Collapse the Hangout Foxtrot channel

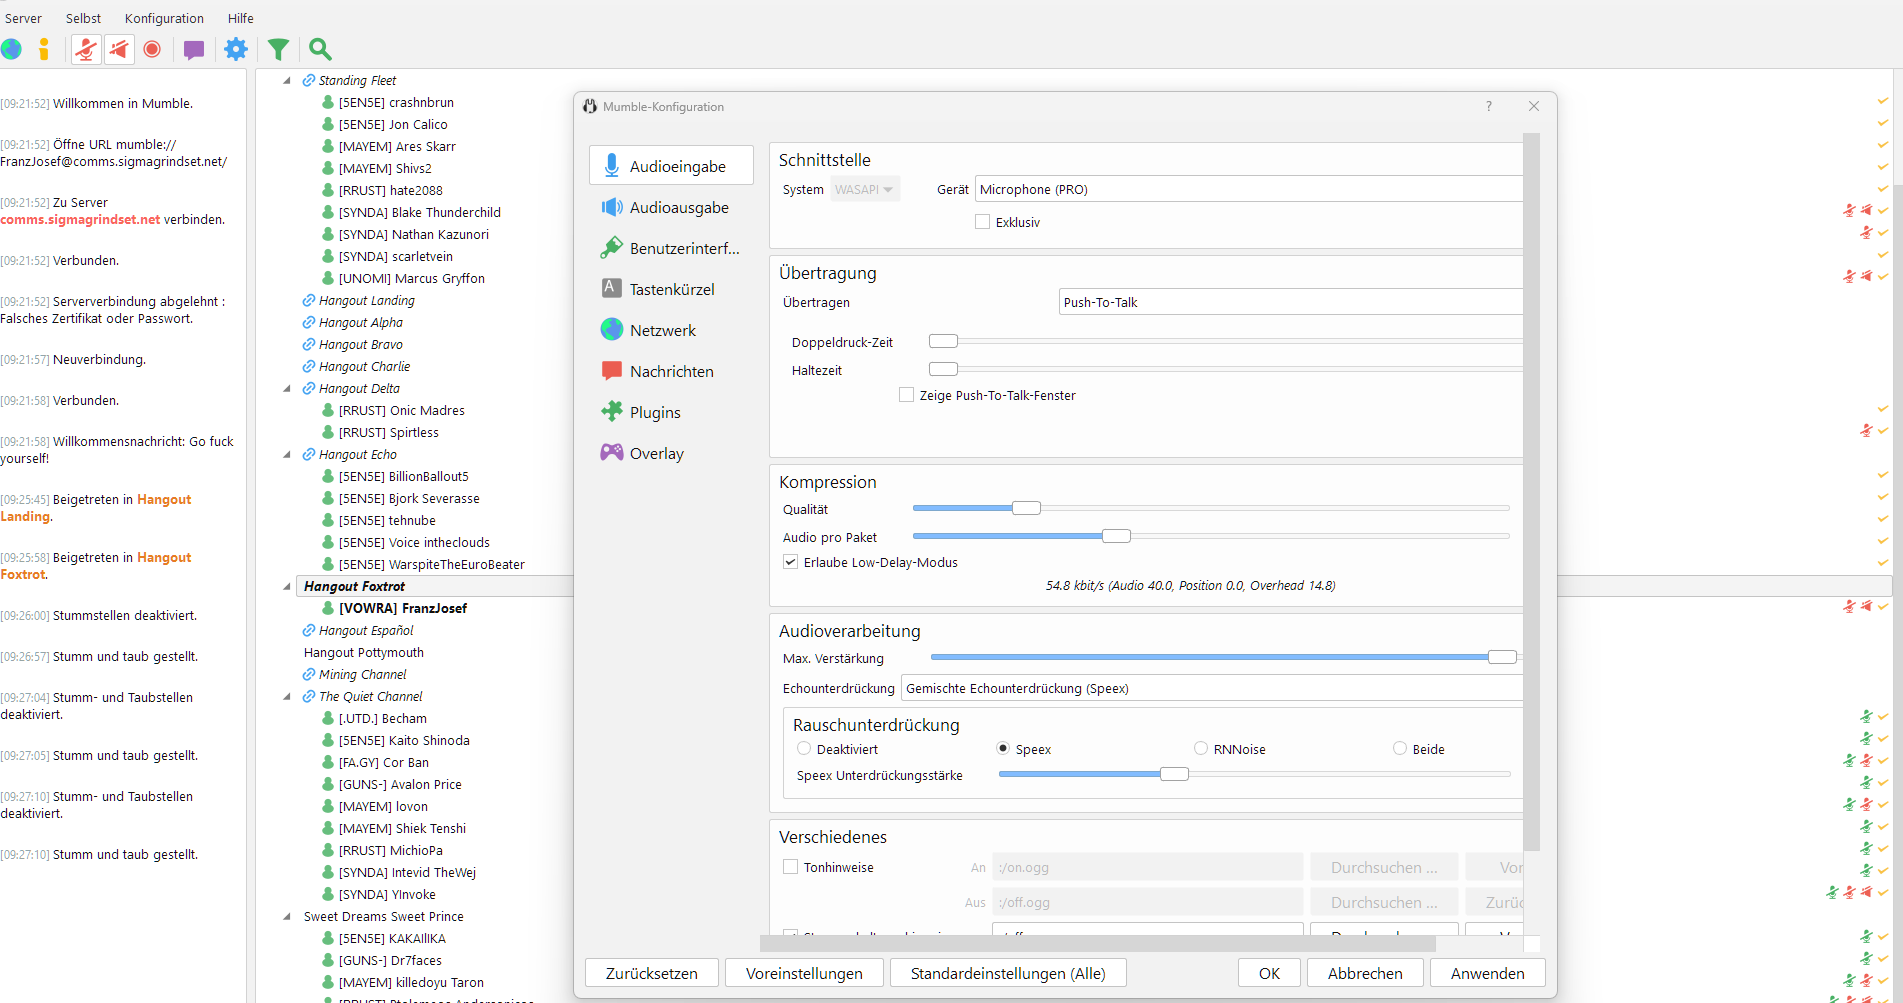click(x=287, y=586)
